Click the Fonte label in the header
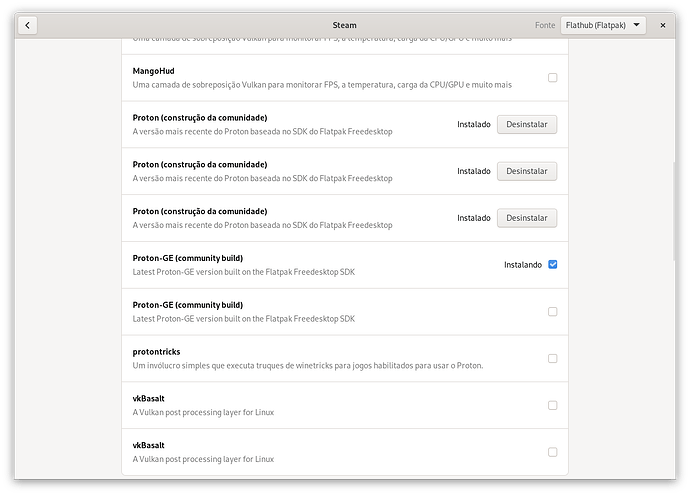This screenshot has width=690, height=495. [x=544, y=25]
